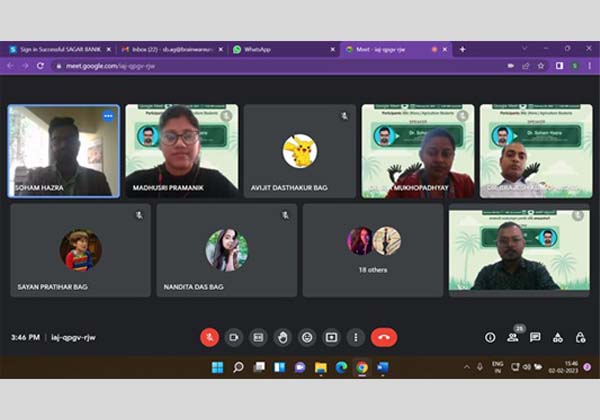Expand the 18 others participant tile
The height and width of the screenshot is (420, 600).
click(373, 250)
